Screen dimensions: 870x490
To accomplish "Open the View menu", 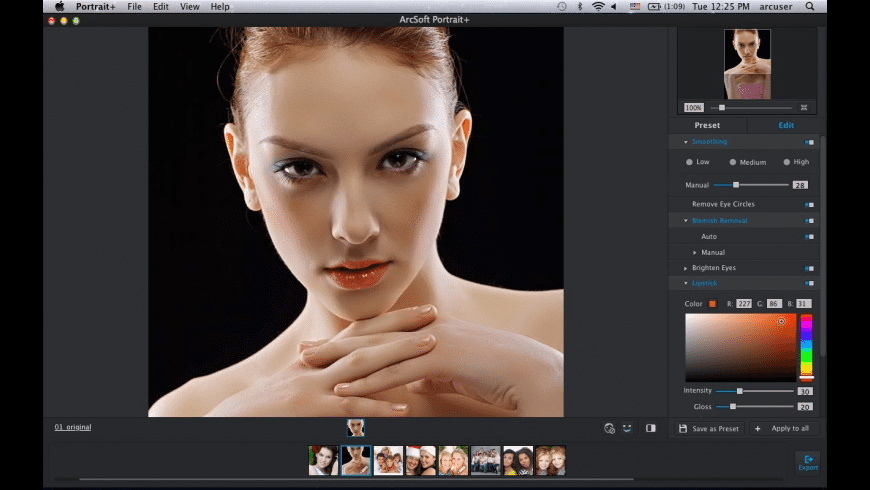I will pos(188,7).
